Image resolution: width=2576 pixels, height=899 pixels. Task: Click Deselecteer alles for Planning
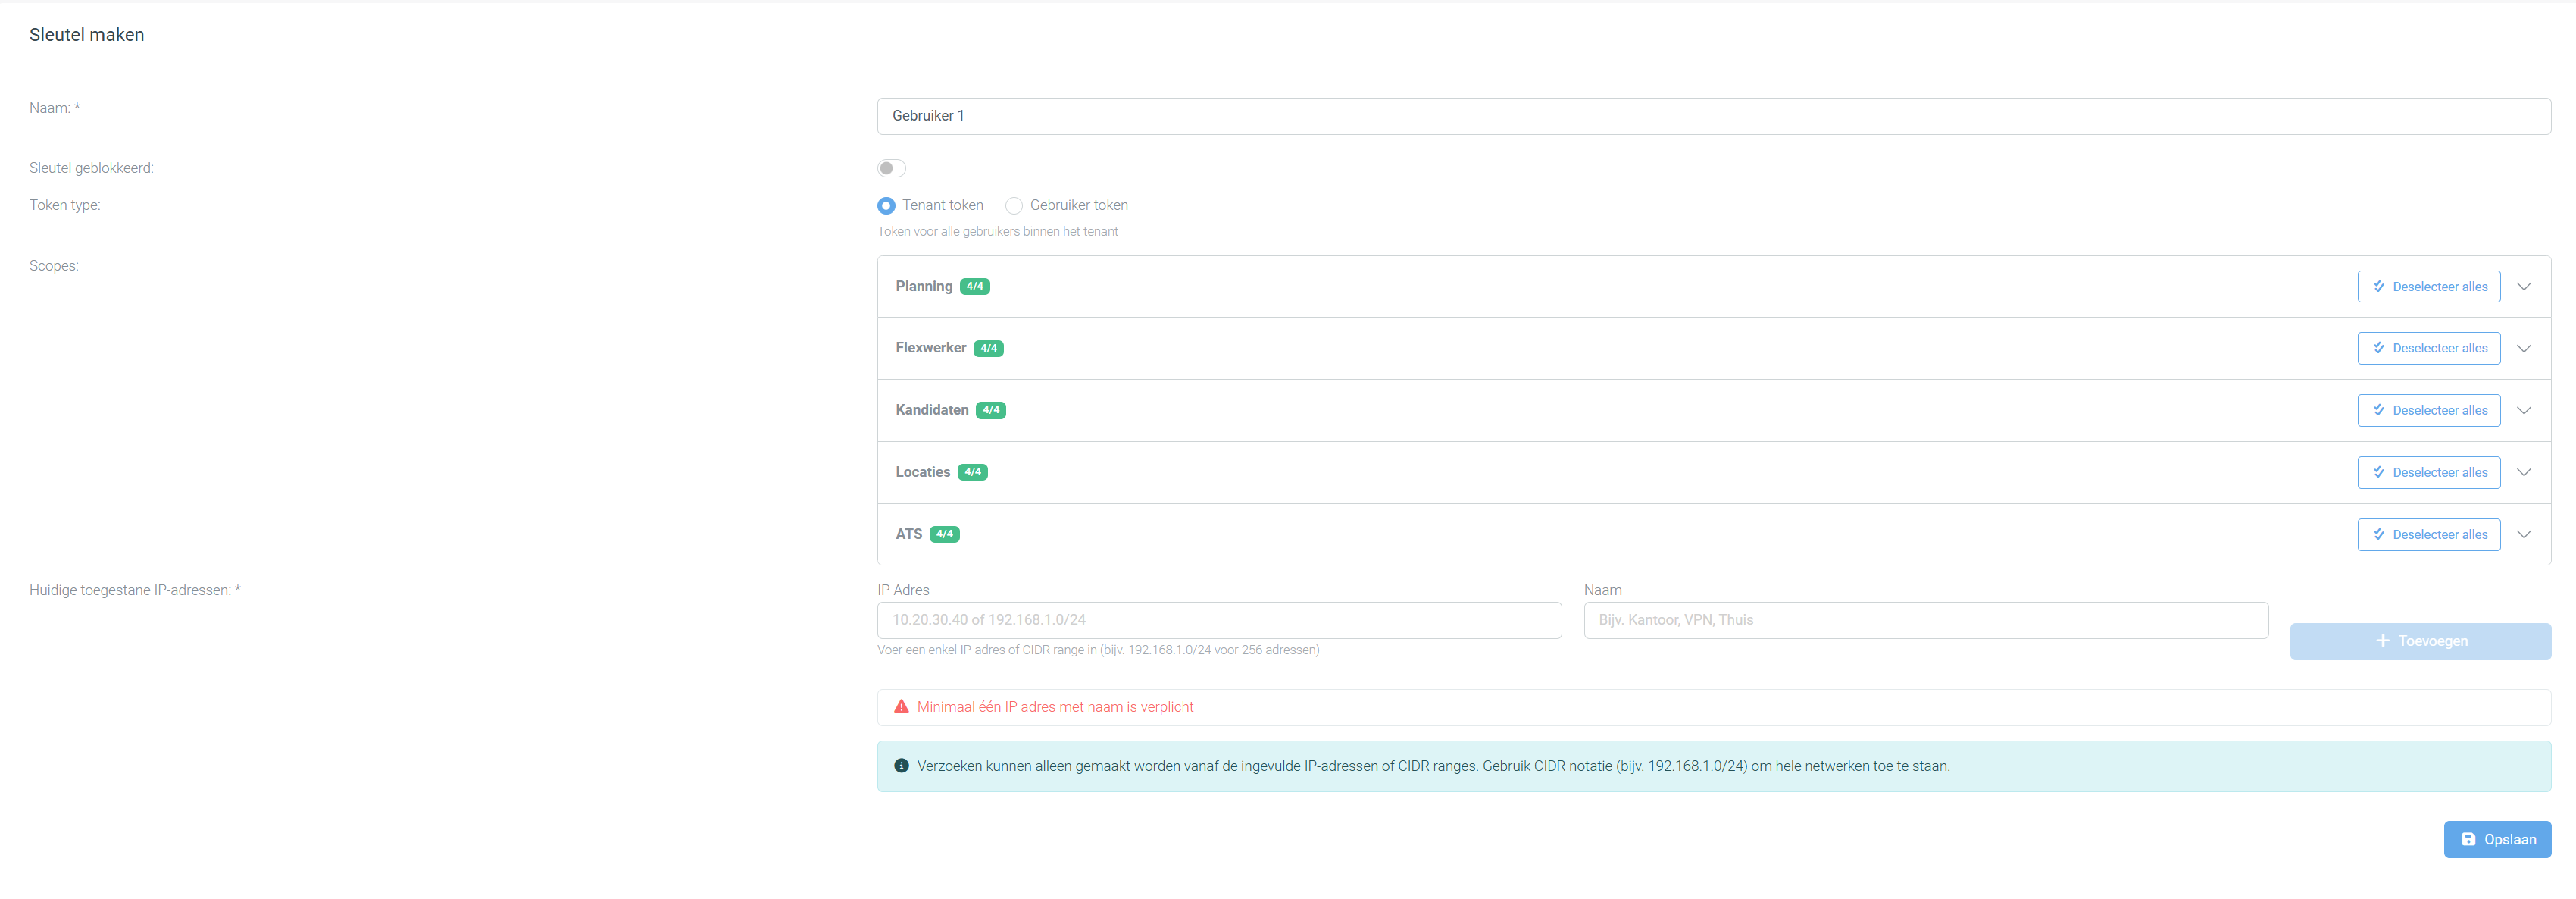coord(2428,286)
